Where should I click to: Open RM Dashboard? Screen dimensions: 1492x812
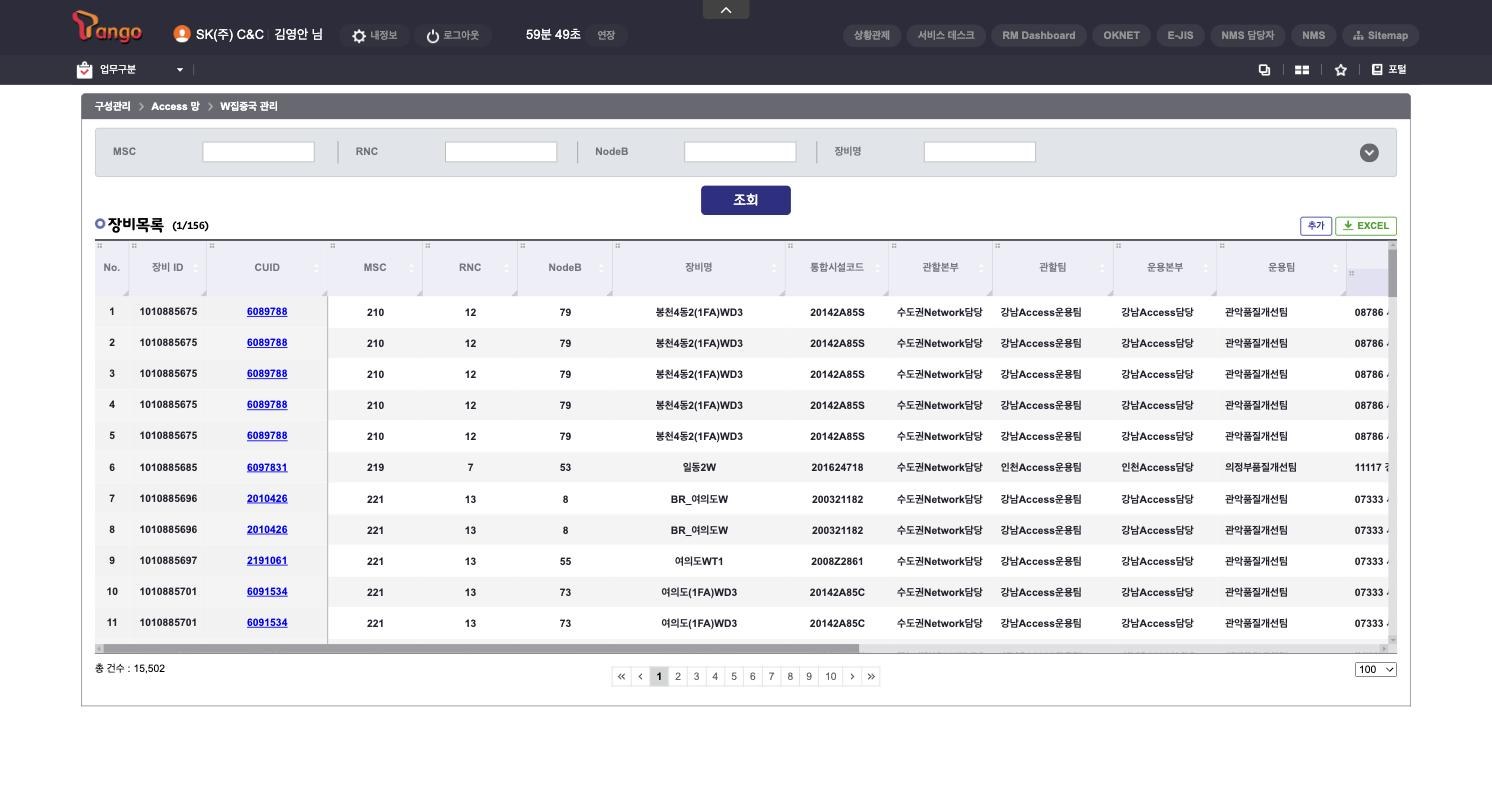click(x=1039, y=36)
